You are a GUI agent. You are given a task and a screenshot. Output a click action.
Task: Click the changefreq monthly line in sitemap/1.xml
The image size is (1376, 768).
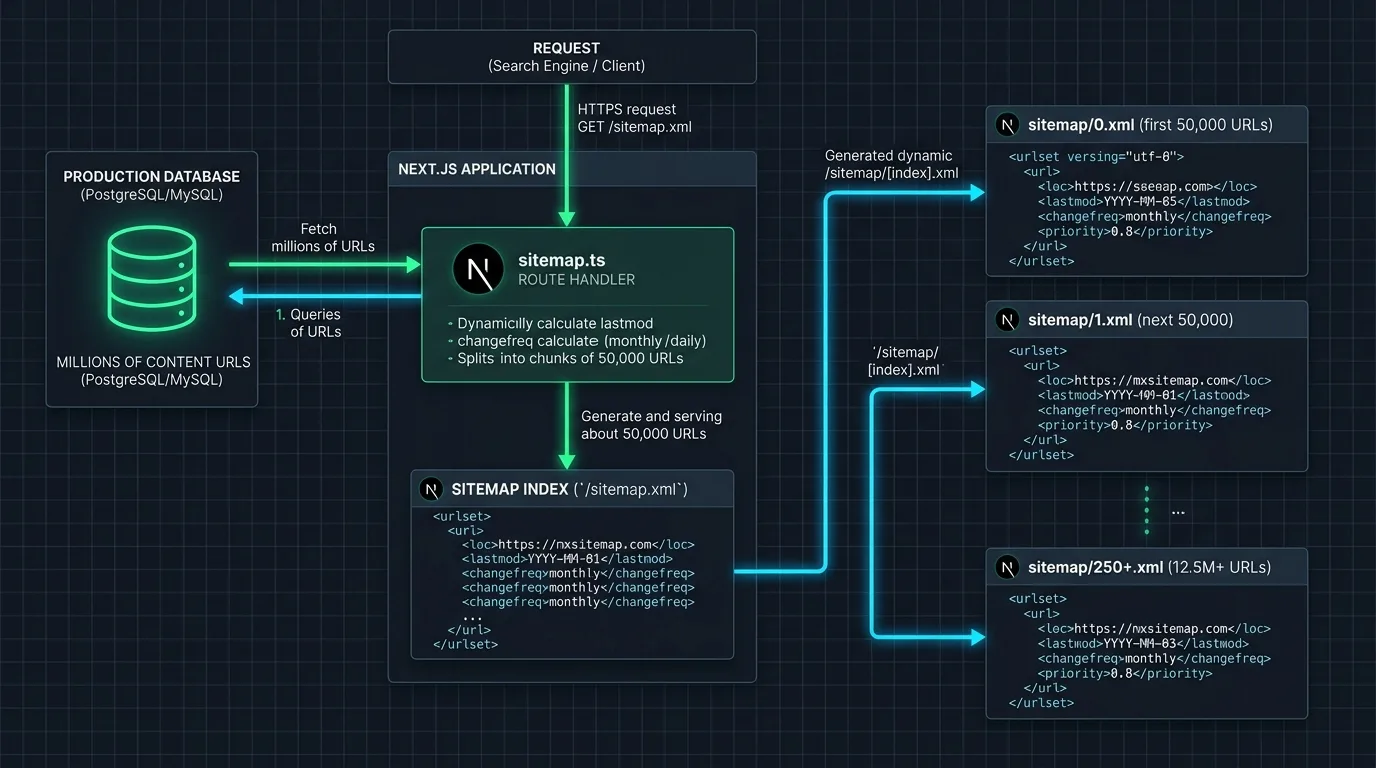(1154, 410)
